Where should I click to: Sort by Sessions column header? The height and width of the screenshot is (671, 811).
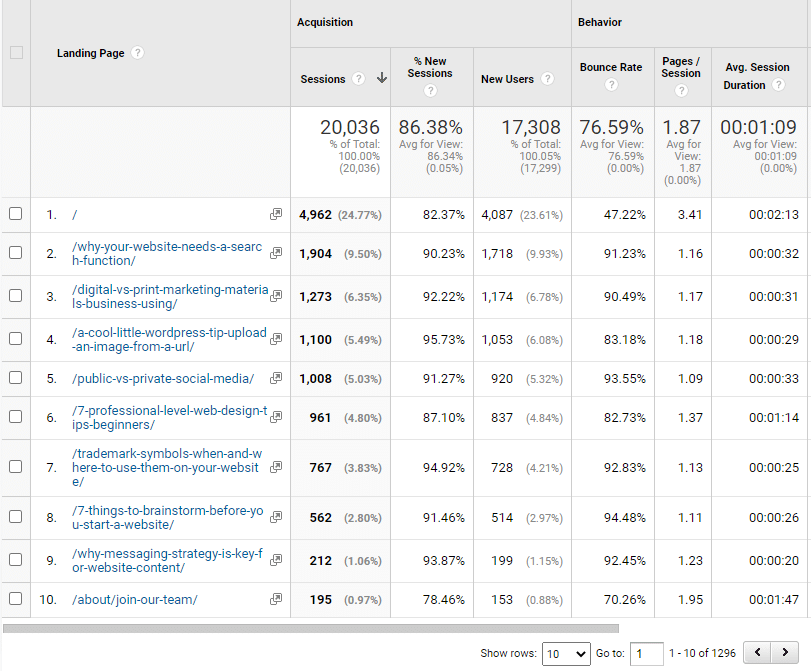[323, 79]
